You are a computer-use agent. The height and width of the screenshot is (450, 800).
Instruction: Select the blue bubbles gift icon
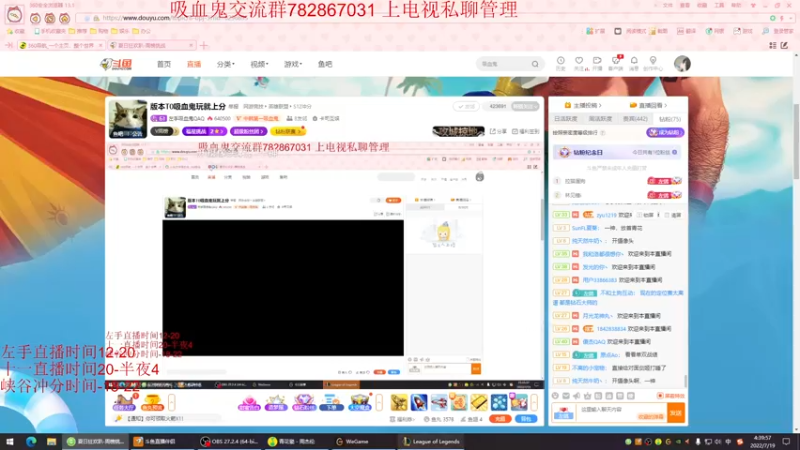(498, 402)
